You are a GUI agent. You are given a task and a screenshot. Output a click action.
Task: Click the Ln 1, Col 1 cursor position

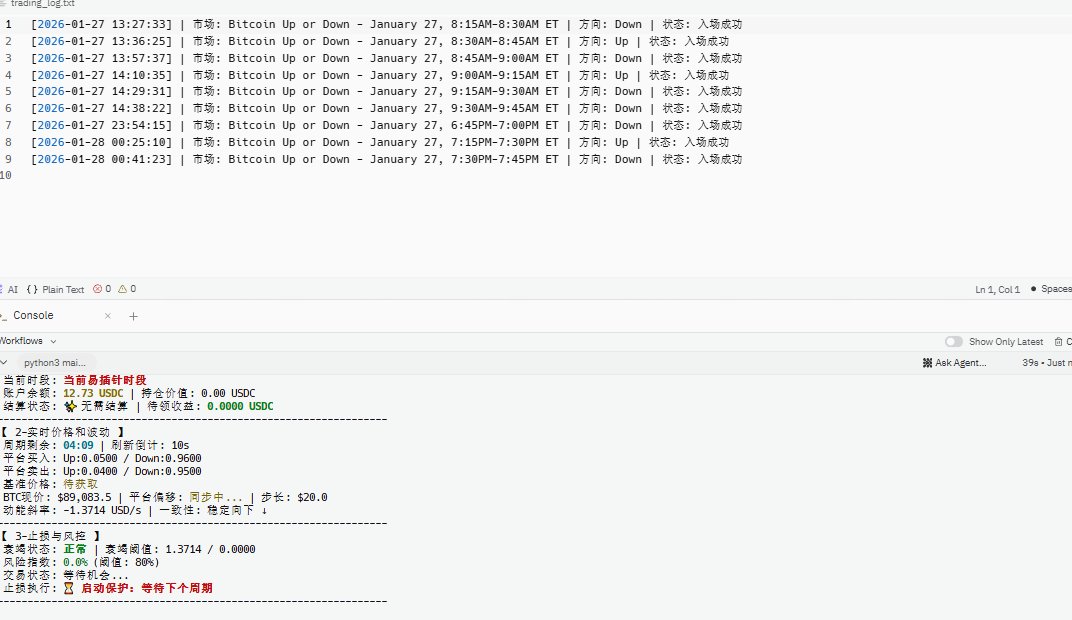pyautogui.click(x=997, y=289)
